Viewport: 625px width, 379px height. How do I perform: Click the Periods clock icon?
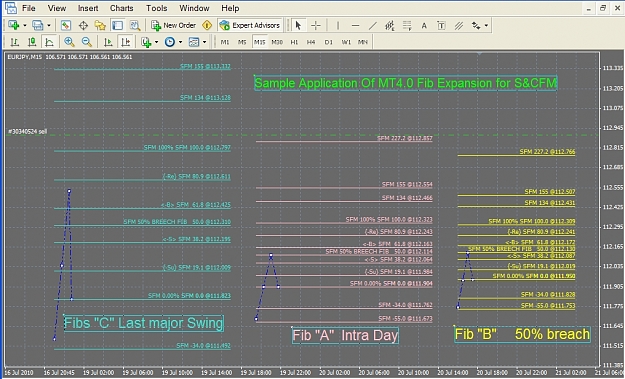click(170, 42)
